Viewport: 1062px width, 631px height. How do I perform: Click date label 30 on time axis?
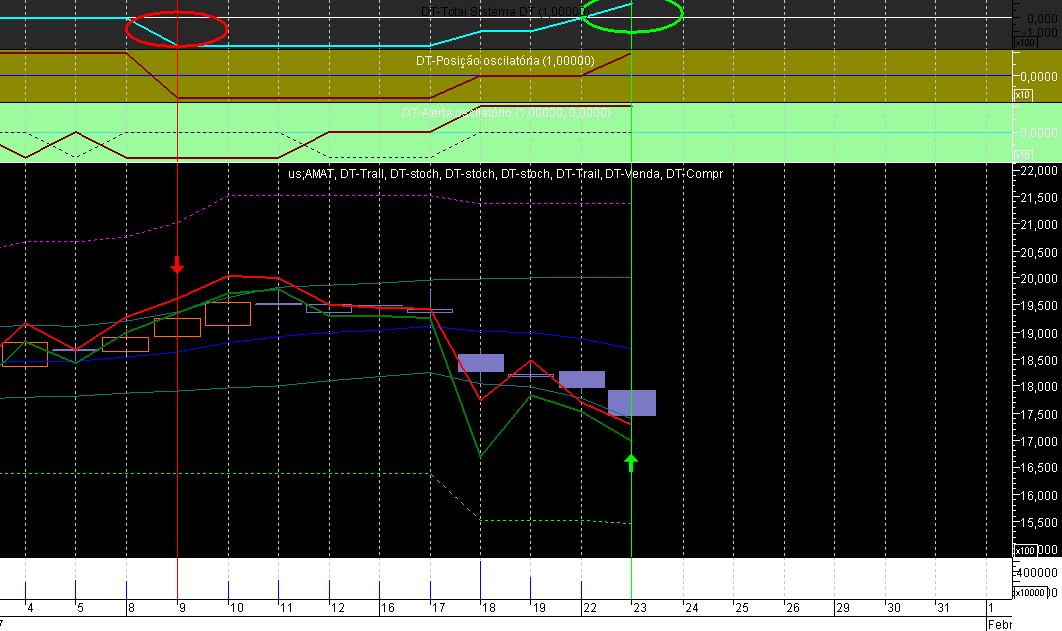(x=893, y=608)
